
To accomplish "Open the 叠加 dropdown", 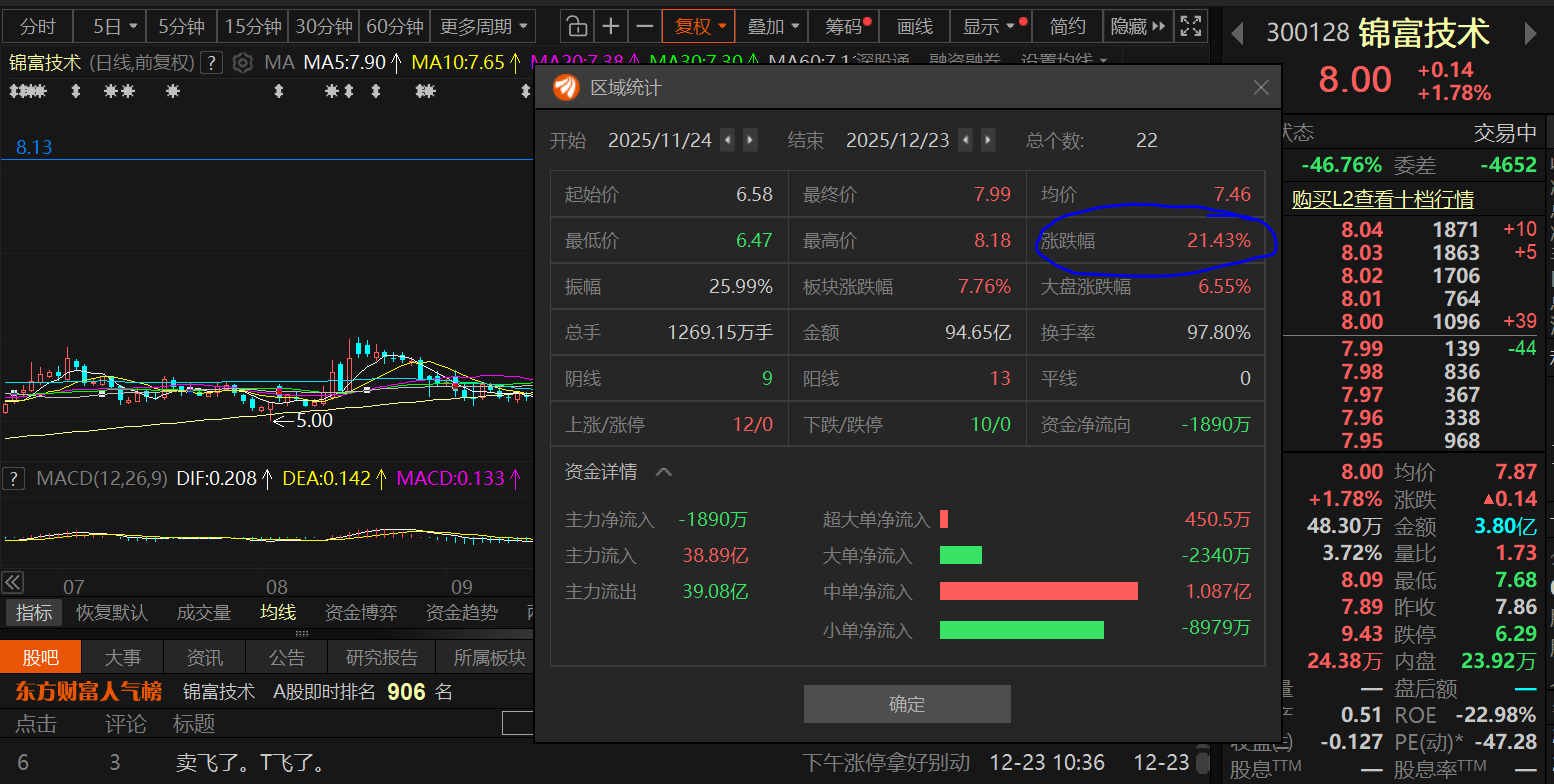I will click(774, 26).
